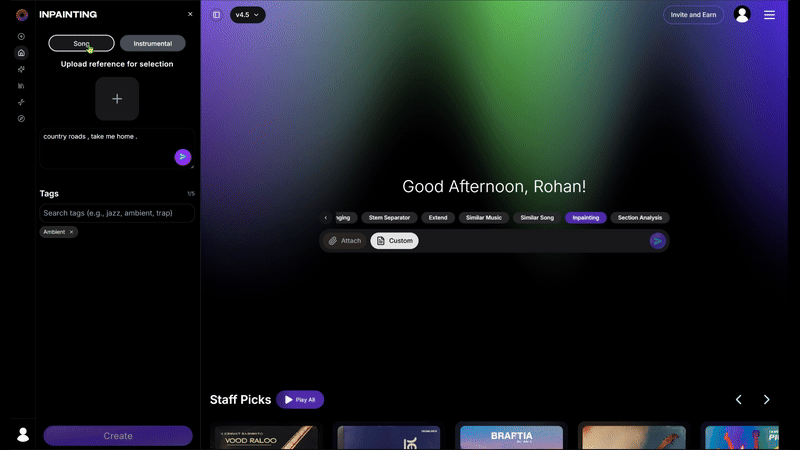Close the Inpainting panel
Screen dimensions: 800x450
(x=190, y=14)
